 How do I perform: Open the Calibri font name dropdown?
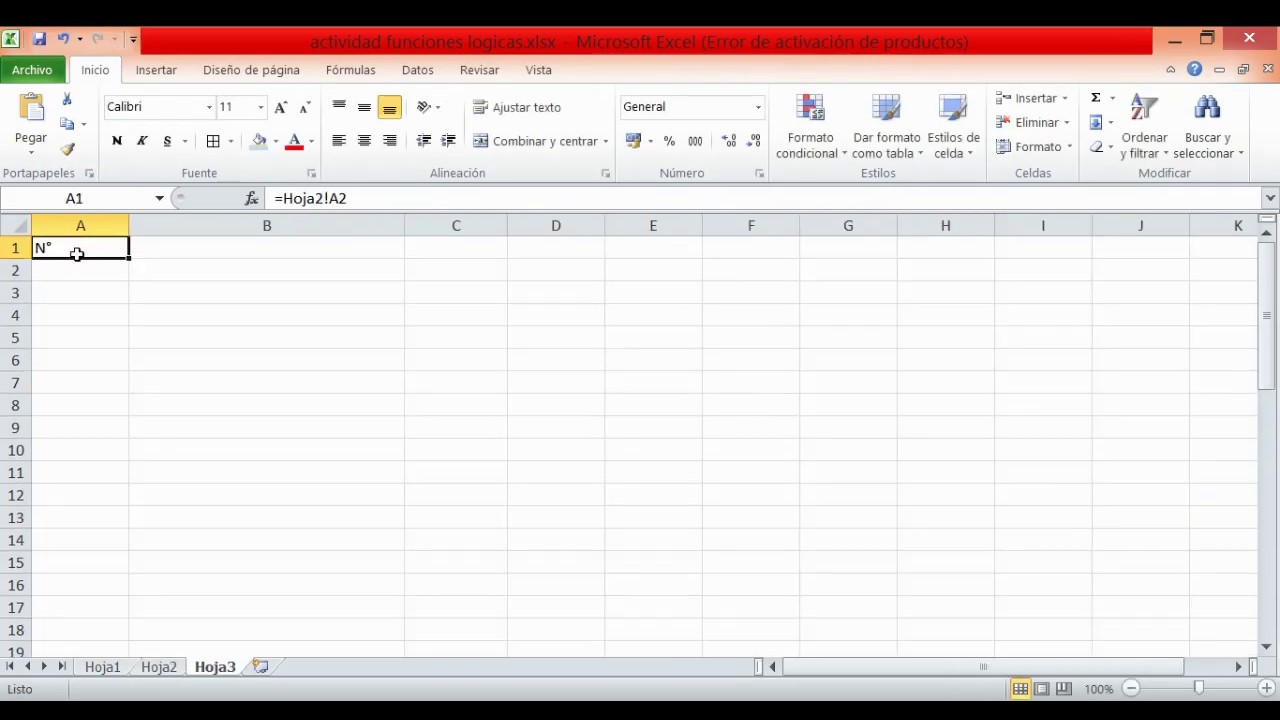209,107
